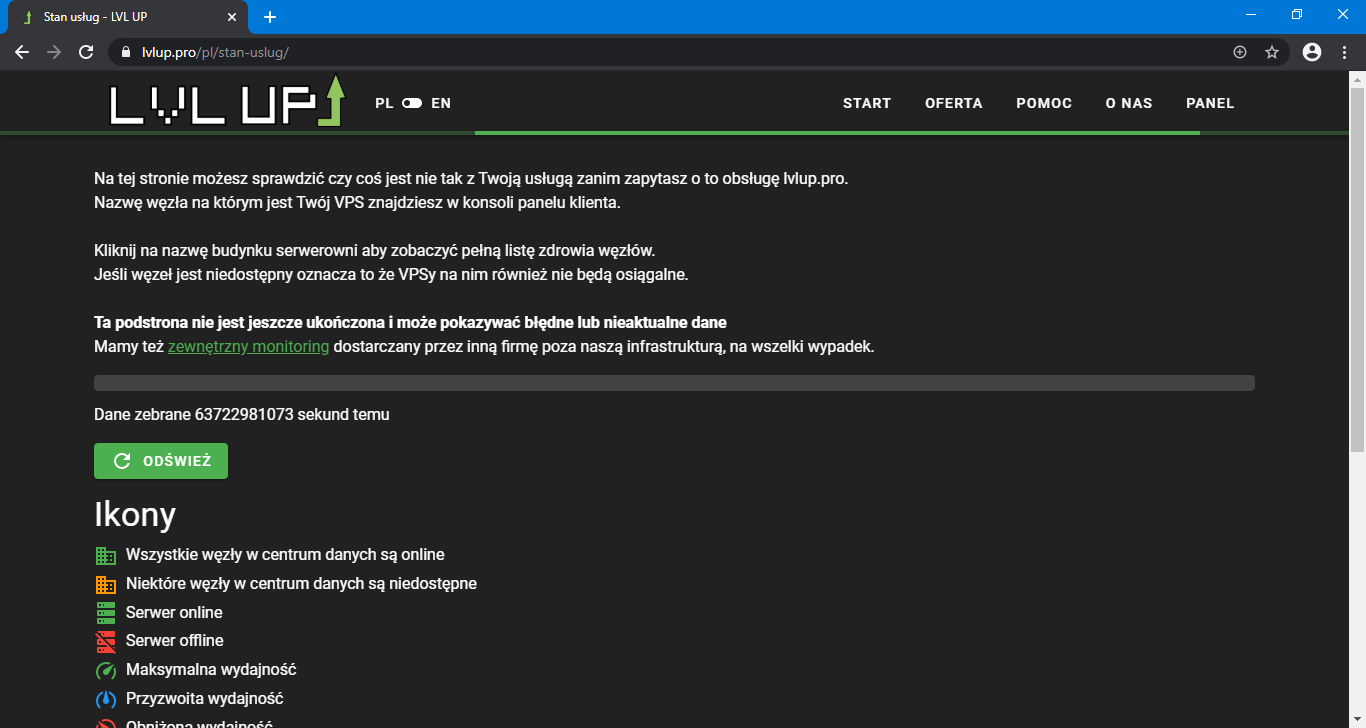Click the green data center online icon
1366x728 pixels.
point(106,555)
